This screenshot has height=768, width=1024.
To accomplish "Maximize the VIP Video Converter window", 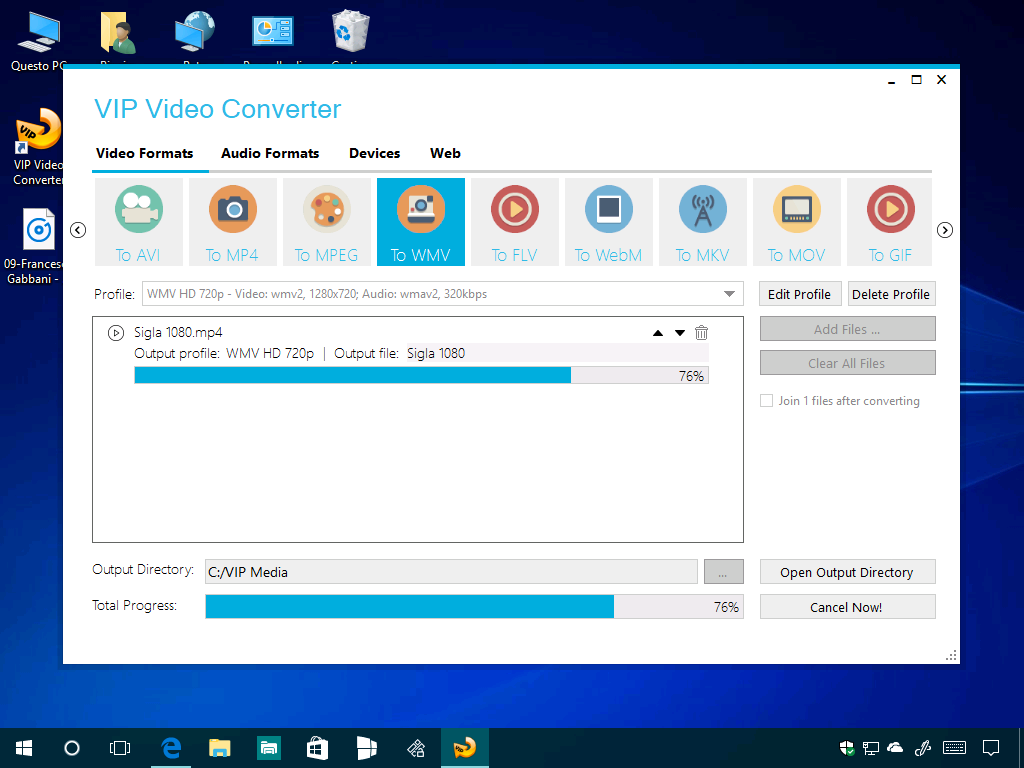I will [917, 80].
